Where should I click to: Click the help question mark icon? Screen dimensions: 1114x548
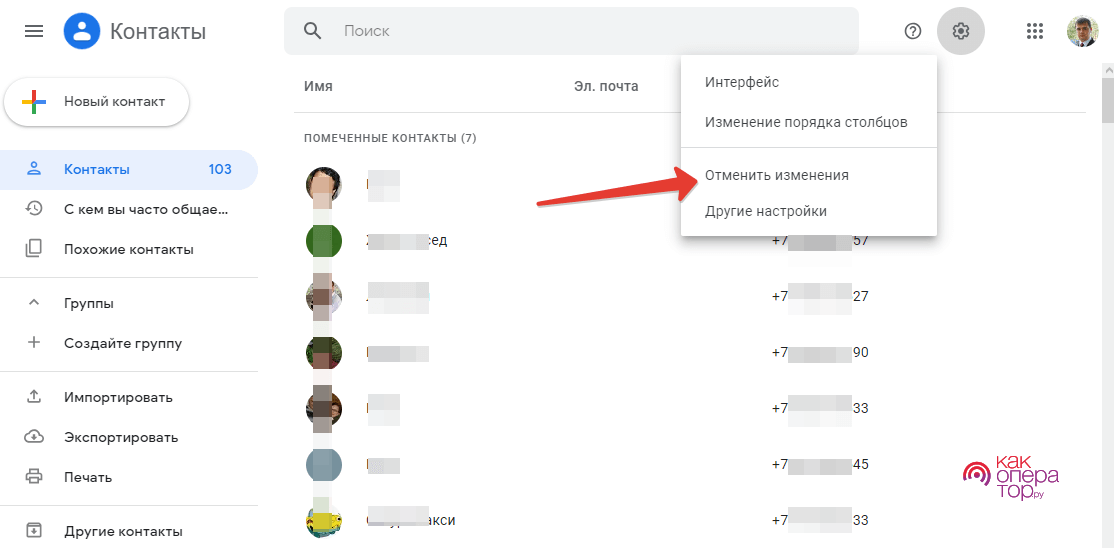[x=912, y=31]
